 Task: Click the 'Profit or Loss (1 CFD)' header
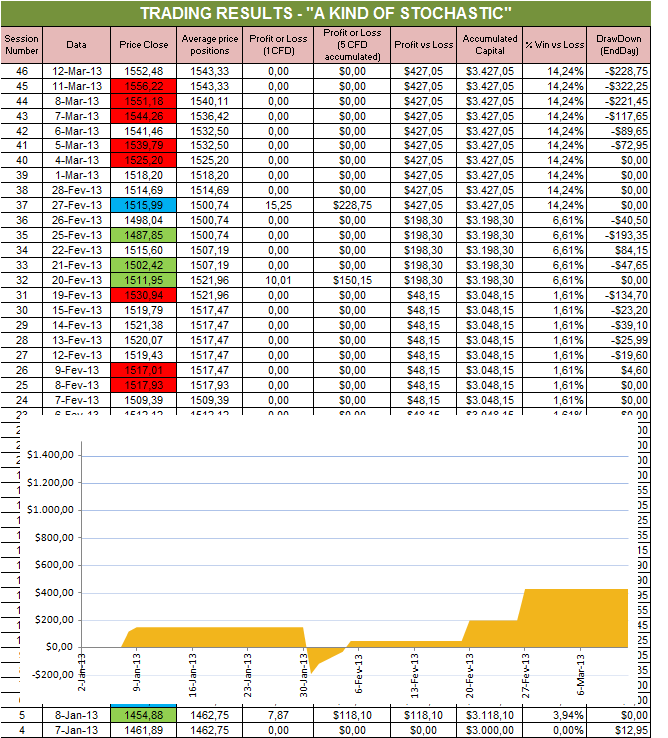[x=278, y=45]
